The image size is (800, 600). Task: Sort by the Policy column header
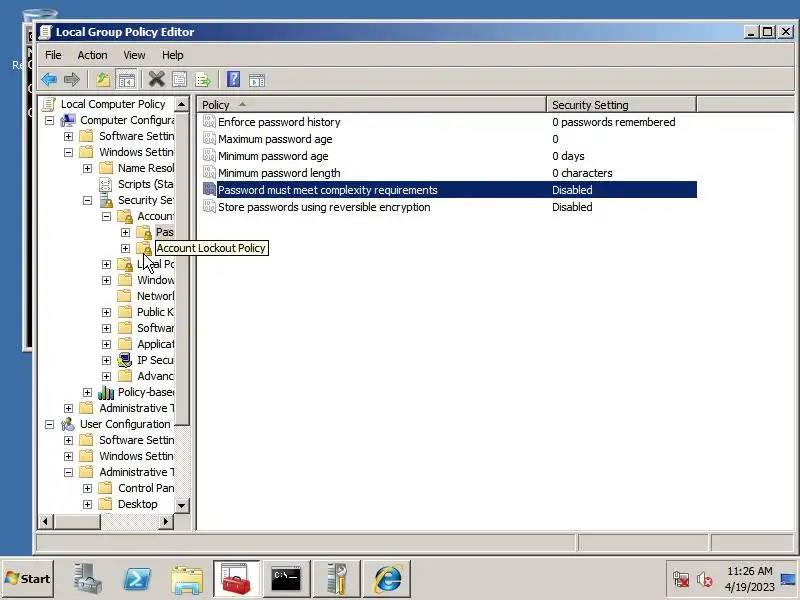371,105
